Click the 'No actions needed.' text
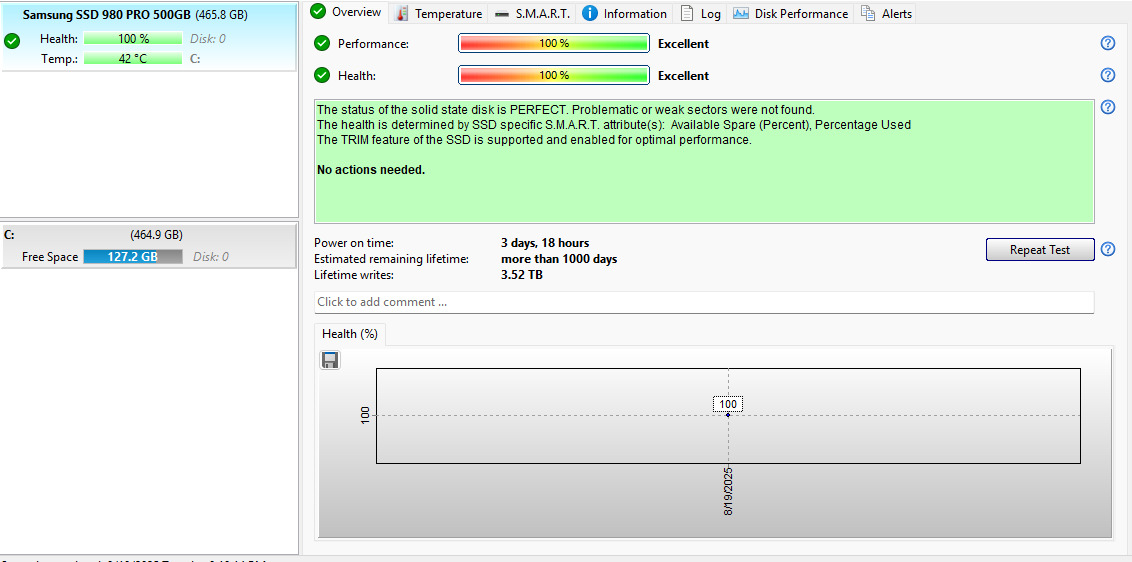This screenshot has height=562, width=1132. point(371,170)
